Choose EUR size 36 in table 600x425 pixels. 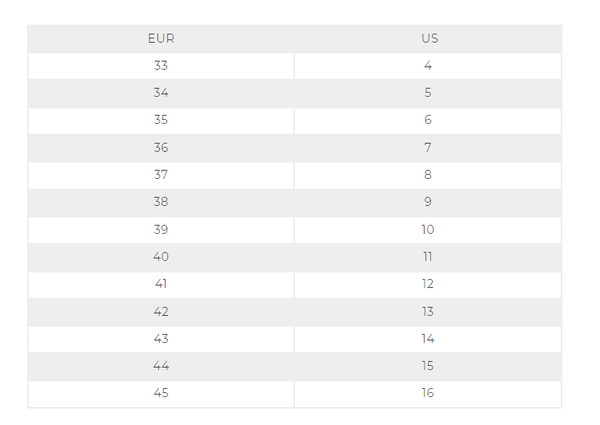[161, 148]
